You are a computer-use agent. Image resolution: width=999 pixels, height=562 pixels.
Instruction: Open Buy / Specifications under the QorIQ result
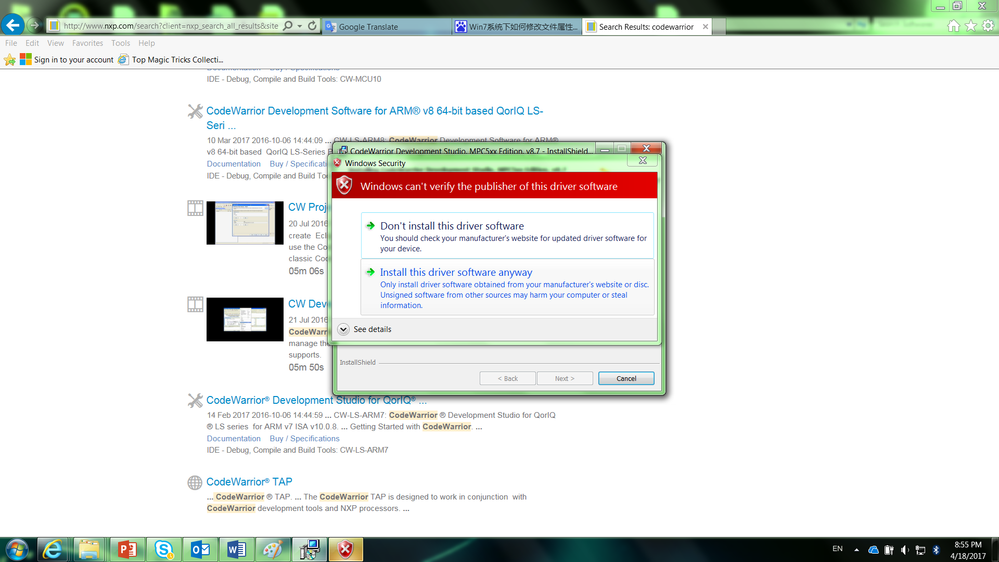tap(305, 438)
